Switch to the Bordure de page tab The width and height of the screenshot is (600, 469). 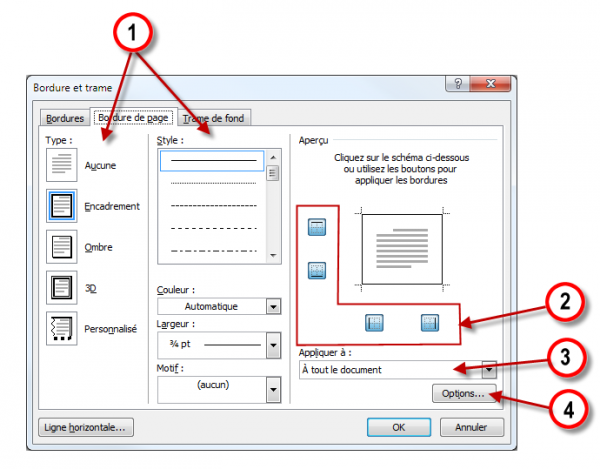click(x=133, y=117)
